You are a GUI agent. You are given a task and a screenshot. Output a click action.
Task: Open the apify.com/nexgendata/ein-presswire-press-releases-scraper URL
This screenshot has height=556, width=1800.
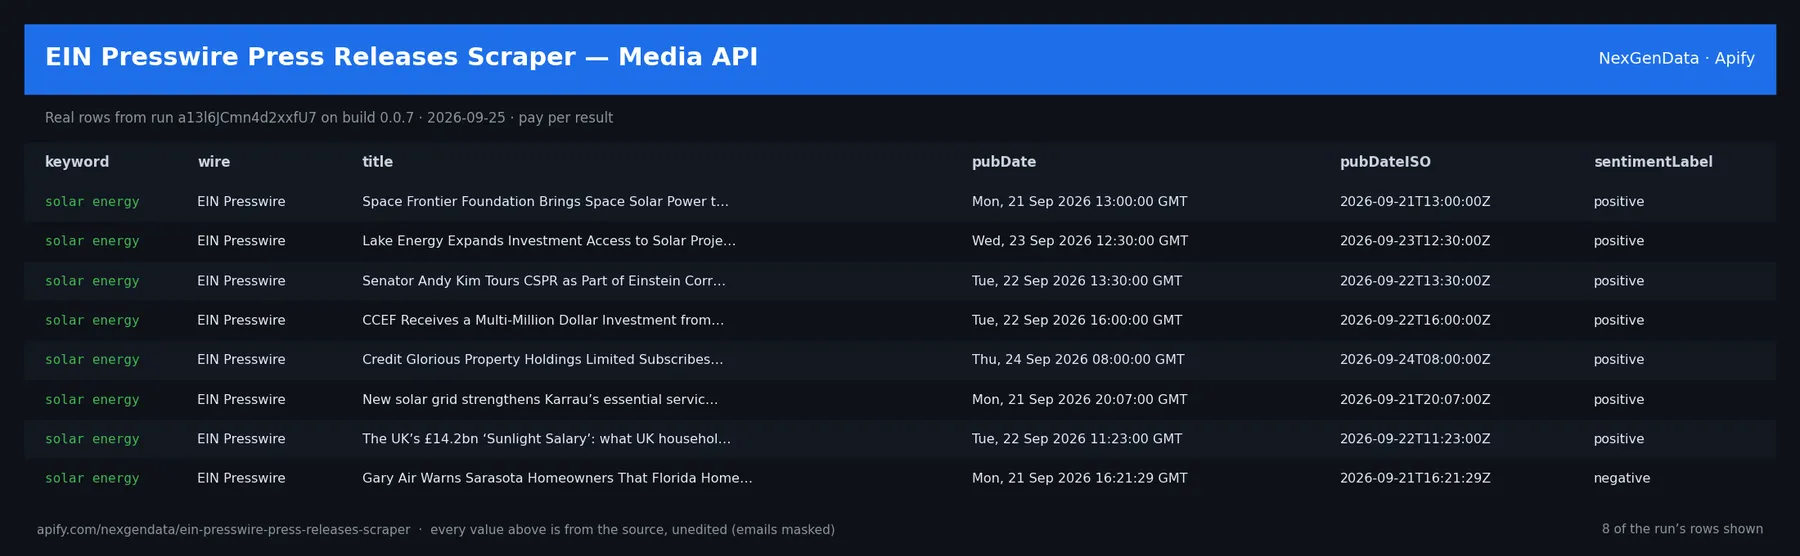(223, 530)
